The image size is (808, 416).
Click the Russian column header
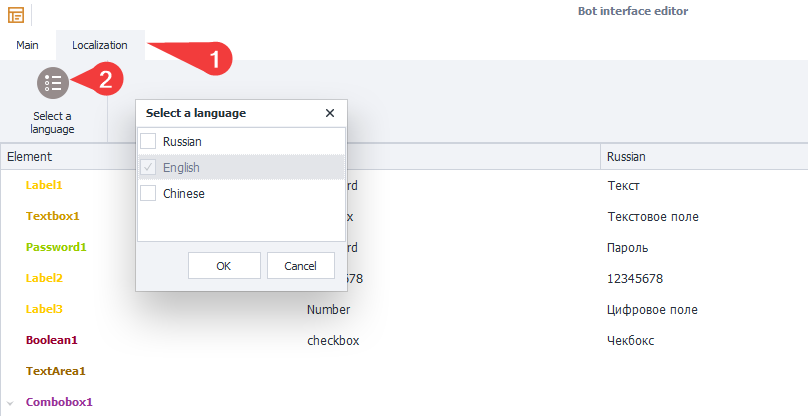tap(627, 157)
